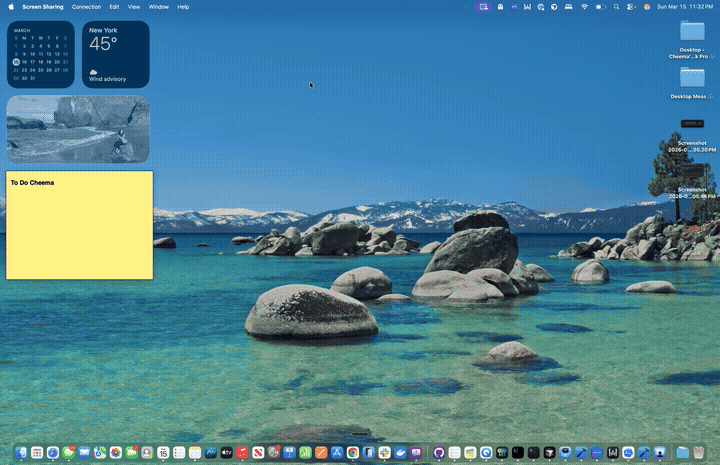Select the Desktop Mess folder

click(x=692, y=83)
